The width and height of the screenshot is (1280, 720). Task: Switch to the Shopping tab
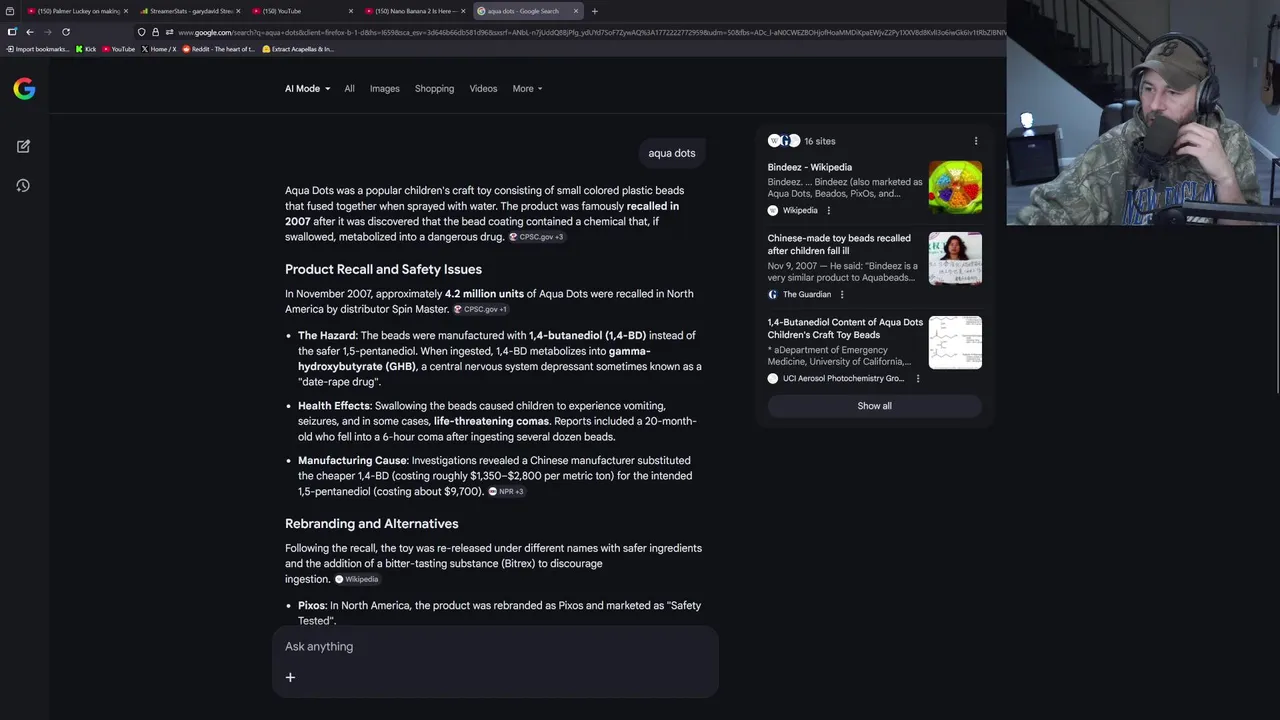pyautogui.click(x=434, y=88)
